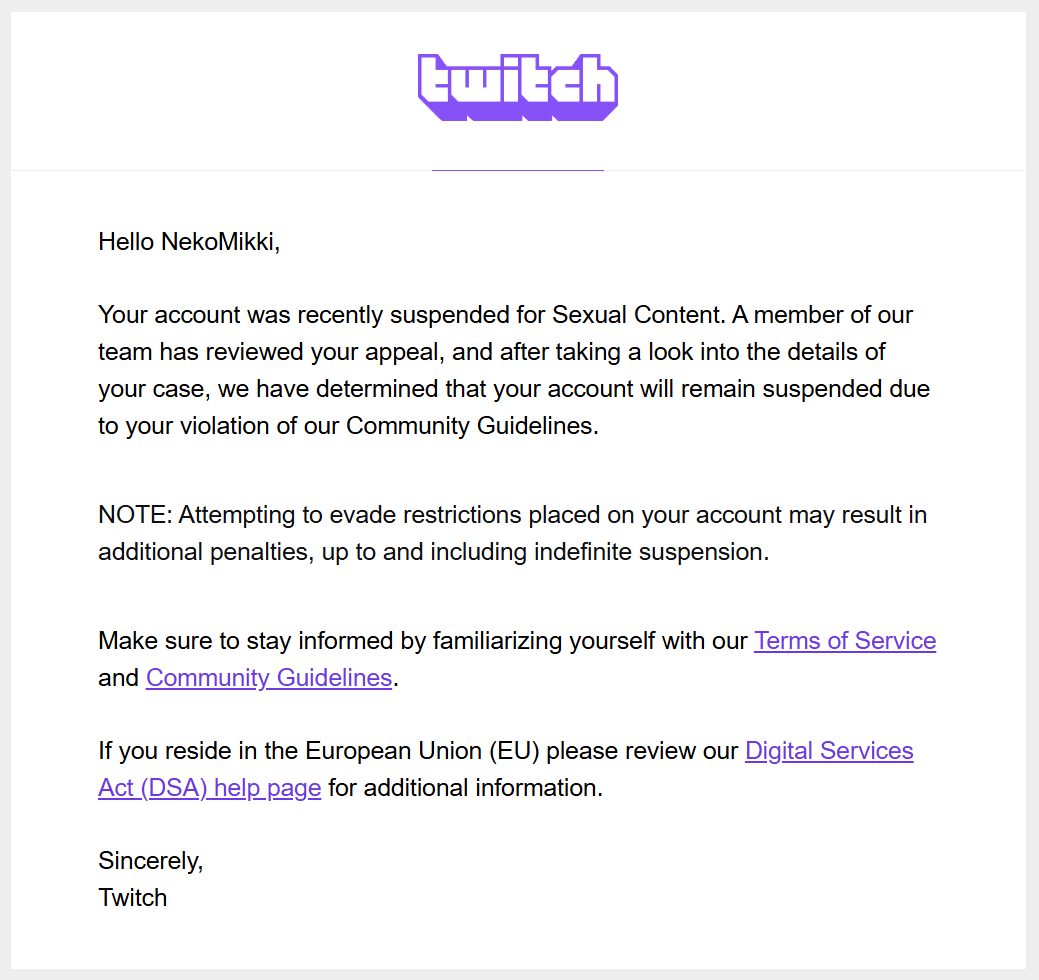The height and width of the screenshot is (980, 1039).
Task: Follow the Digital Services link text
Action: point(829,751)
